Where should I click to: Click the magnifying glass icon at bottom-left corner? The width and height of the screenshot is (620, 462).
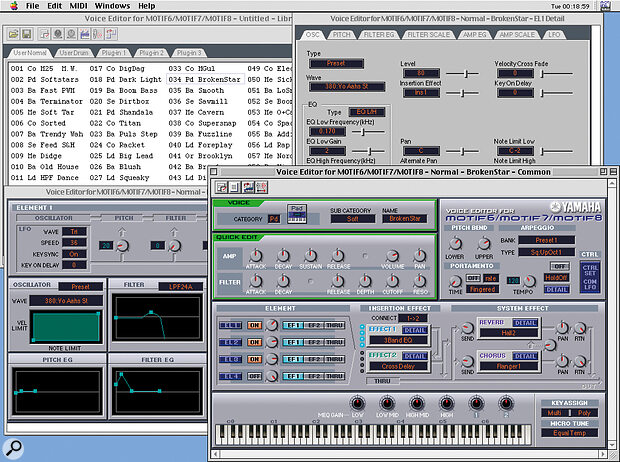coord(13,449)
